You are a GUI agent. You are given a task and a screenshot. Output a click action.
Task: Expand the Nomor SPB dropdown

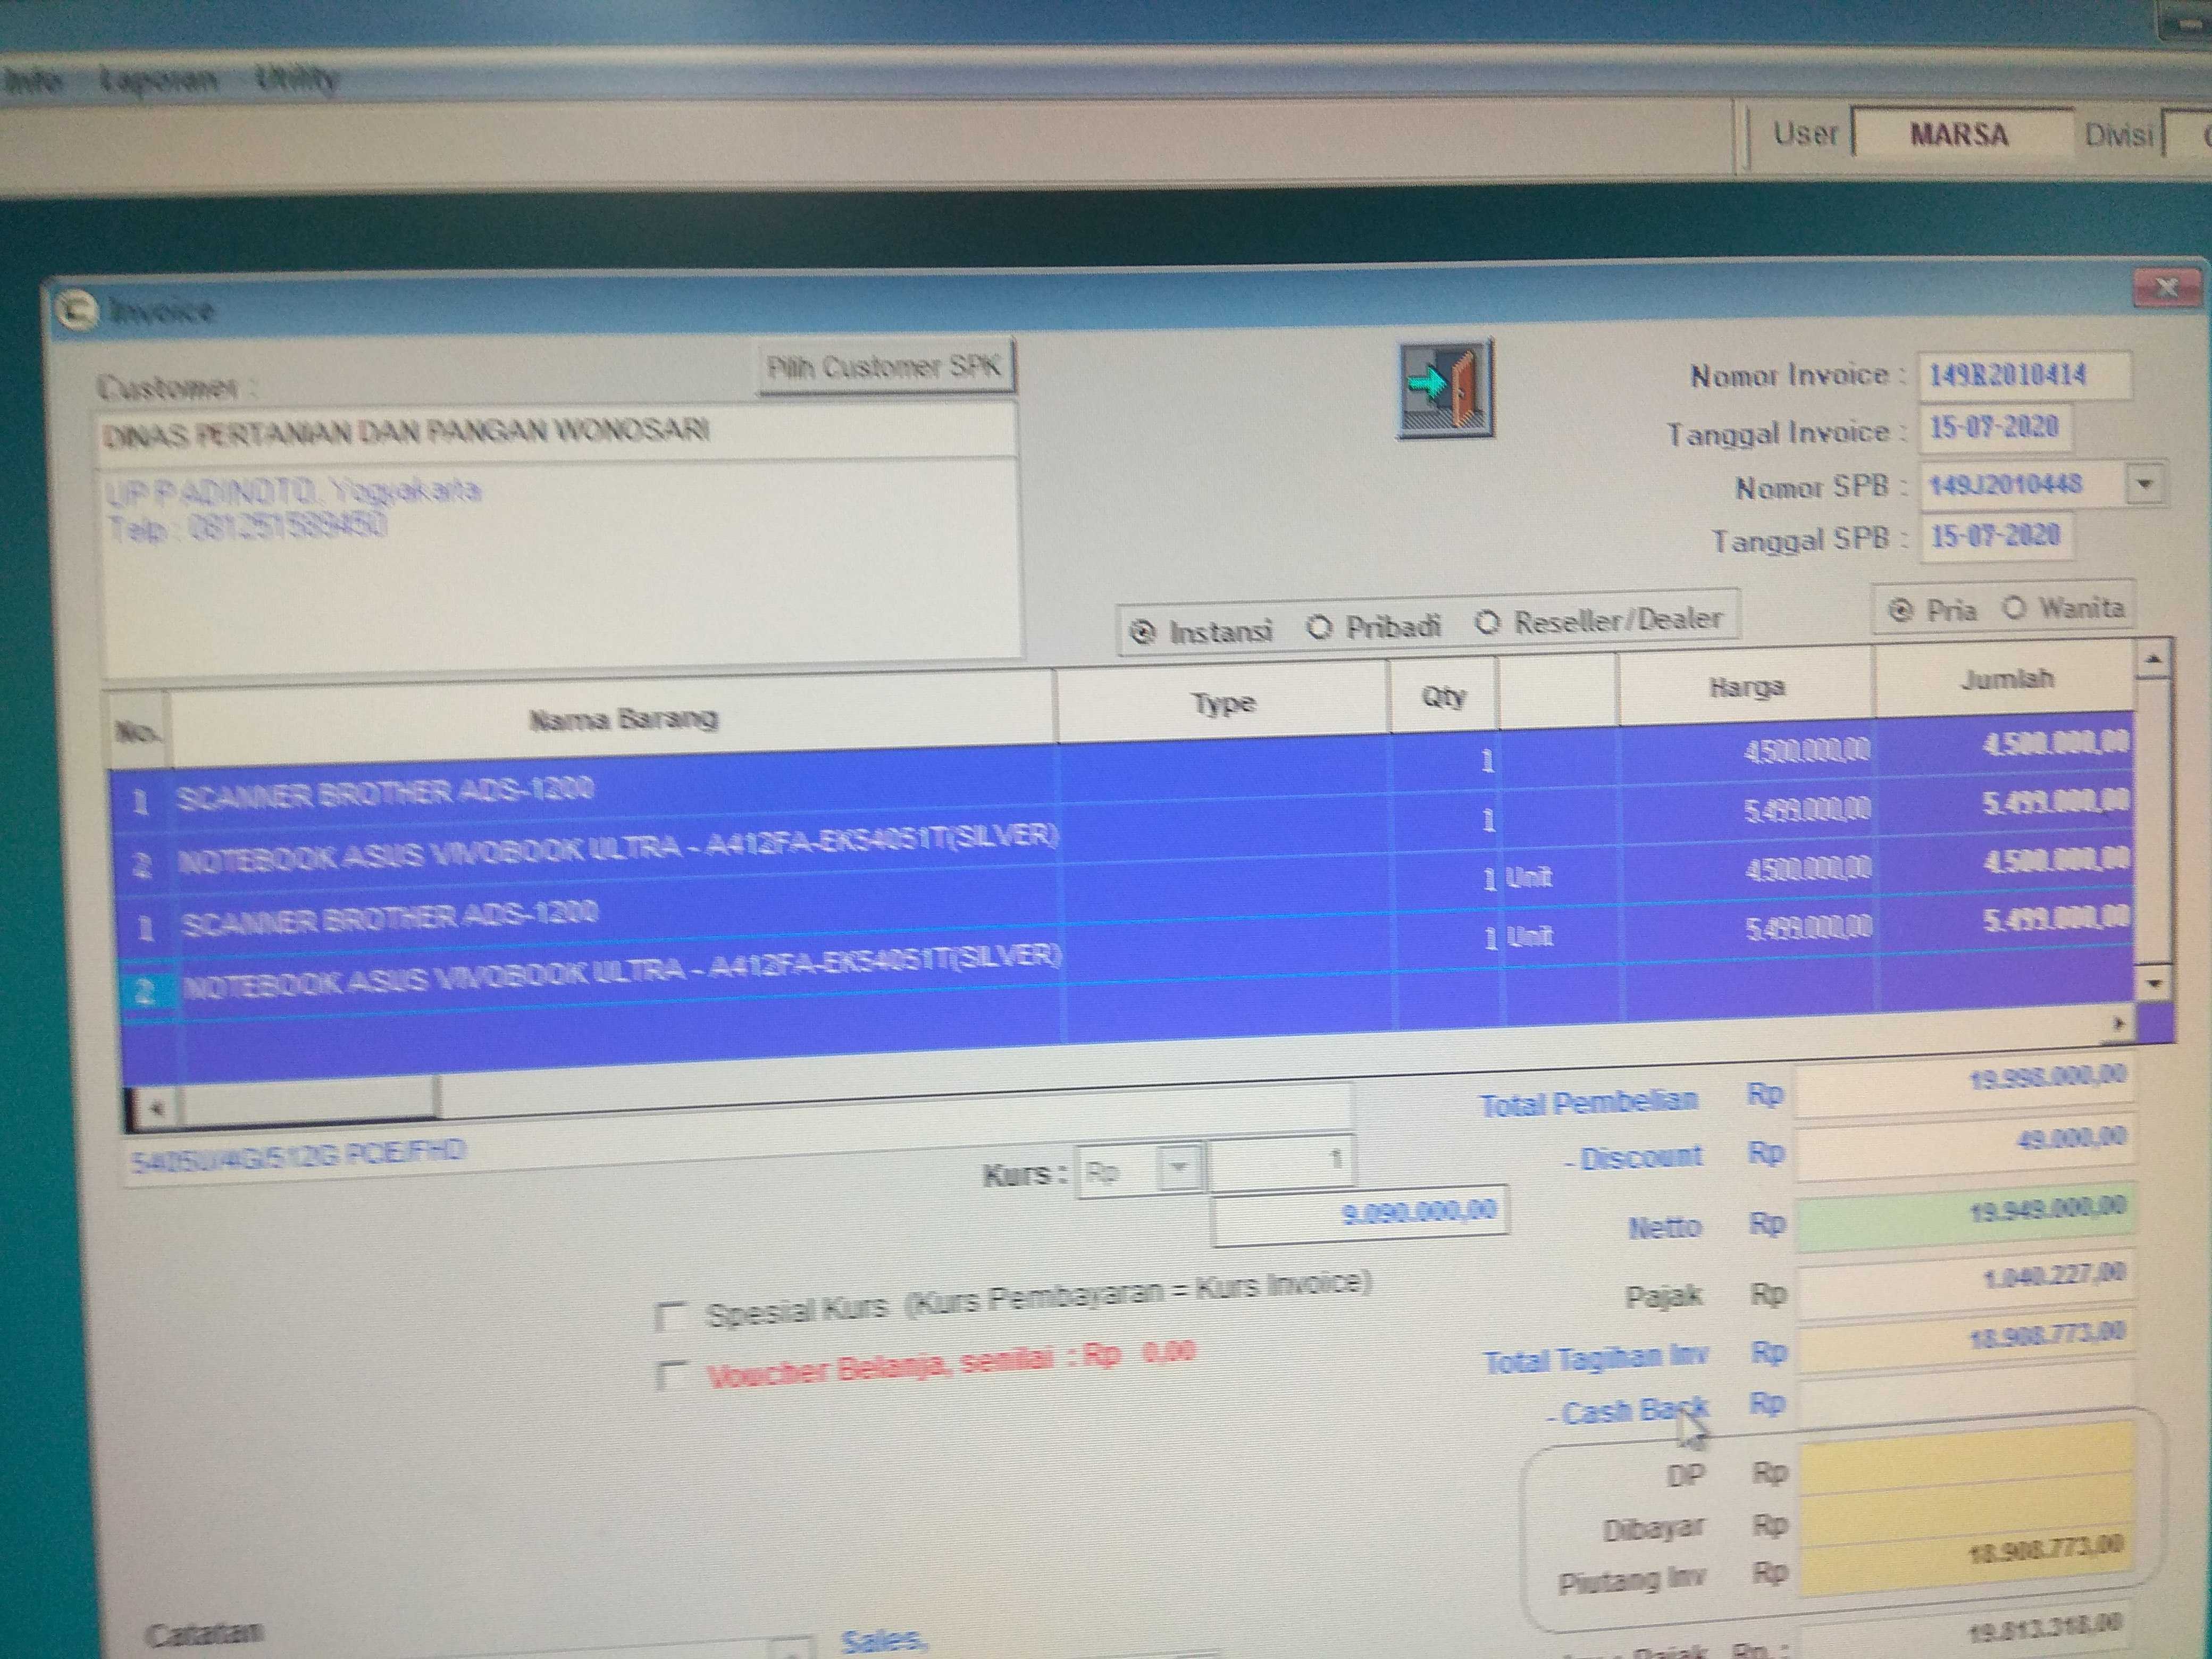(x=2144, y=485)
